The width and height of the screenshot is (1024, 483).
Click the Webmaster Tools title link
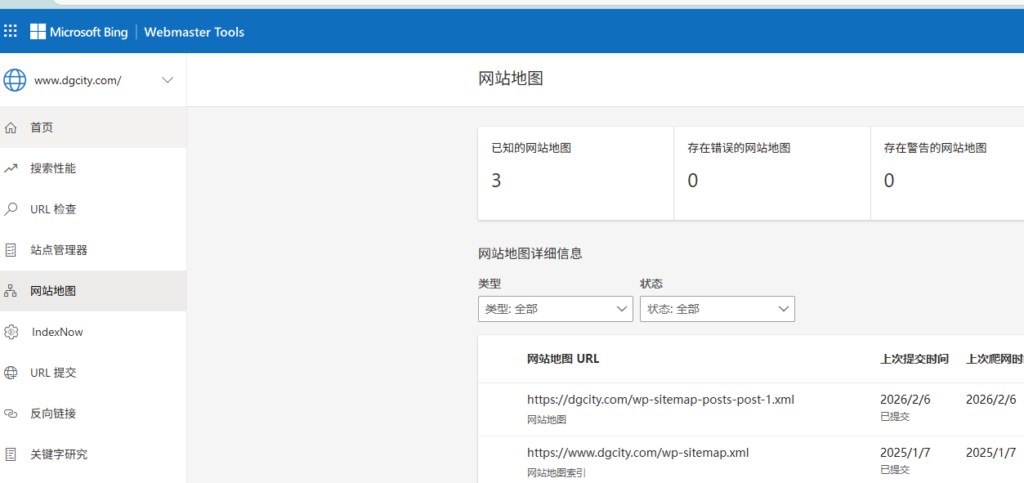pyautogui.click(x=194, y=32)
